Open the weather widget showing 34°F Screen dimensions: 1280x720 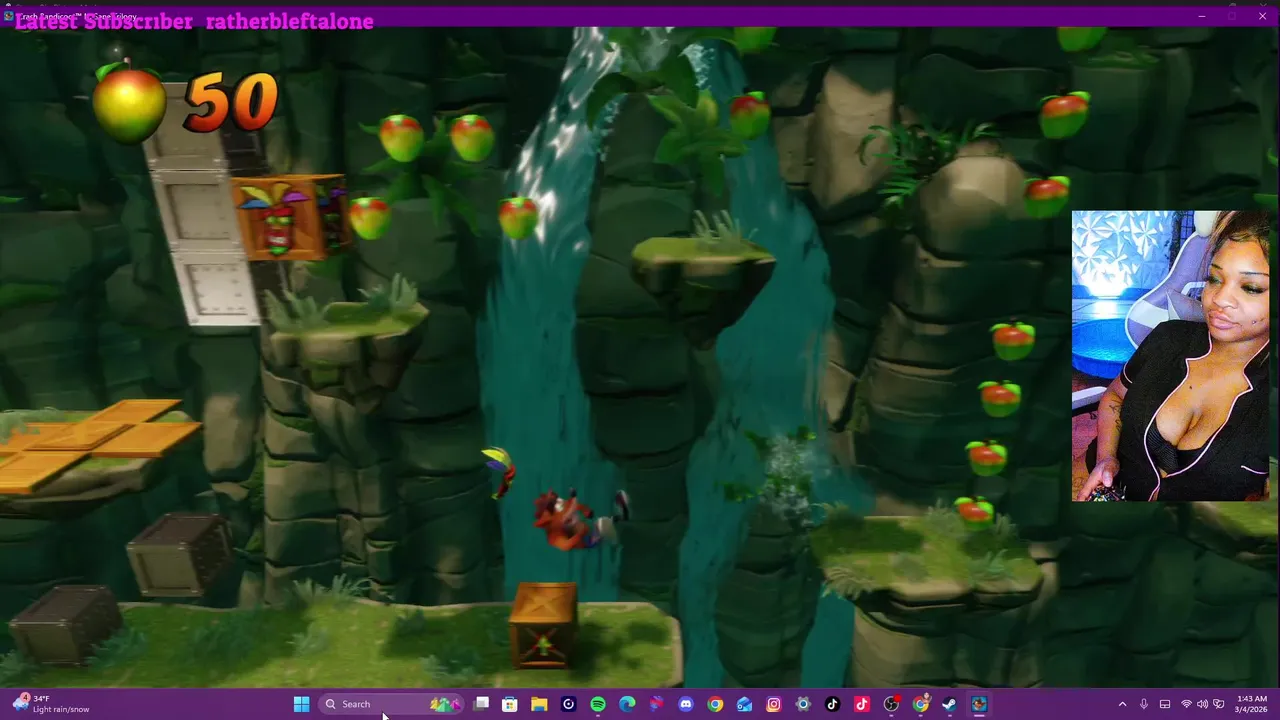[x=52, y=704]
